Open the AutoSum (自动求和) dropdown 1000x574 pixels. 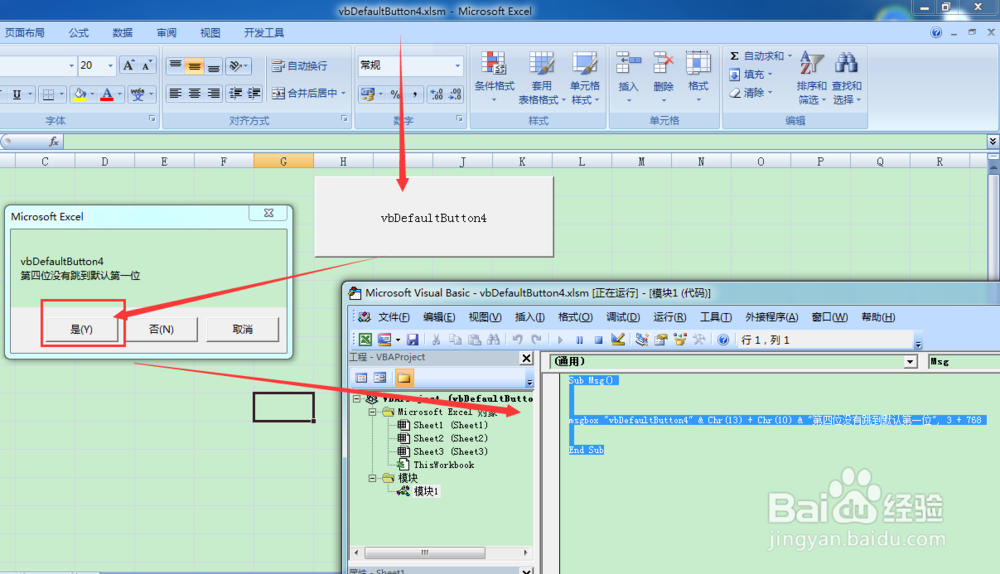(x=790, y=56)
